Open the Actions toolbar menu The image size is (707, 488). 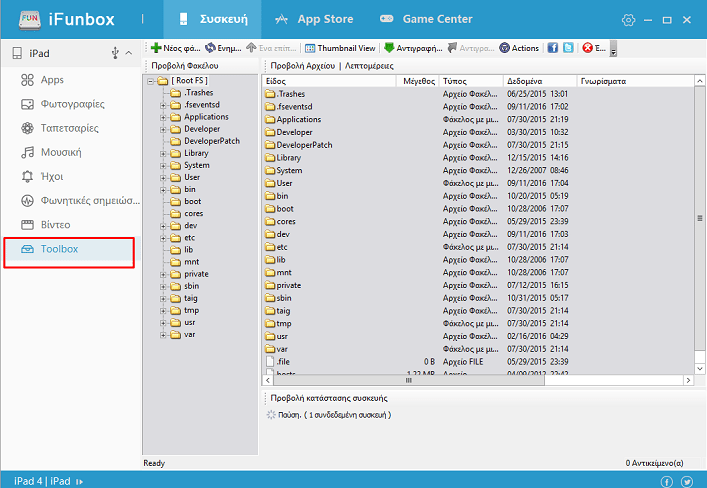coord(519,48)
